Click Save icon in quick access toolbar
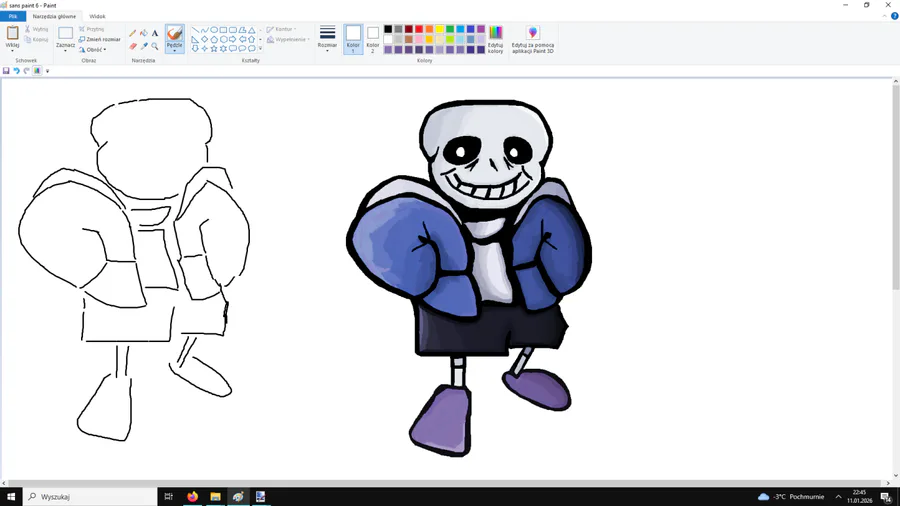Viewport: 900px width, 506px height. pyautogui.click(x=6, y=71)
